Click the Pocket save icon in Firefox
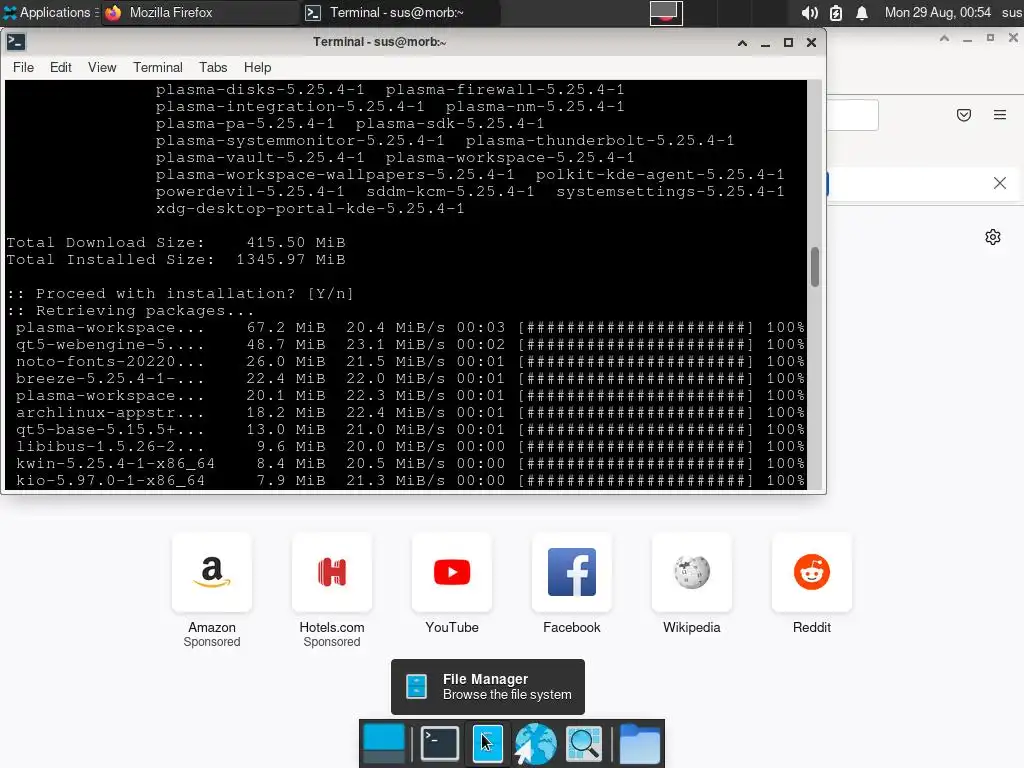Screen dimensions: 1024x768 963,115
